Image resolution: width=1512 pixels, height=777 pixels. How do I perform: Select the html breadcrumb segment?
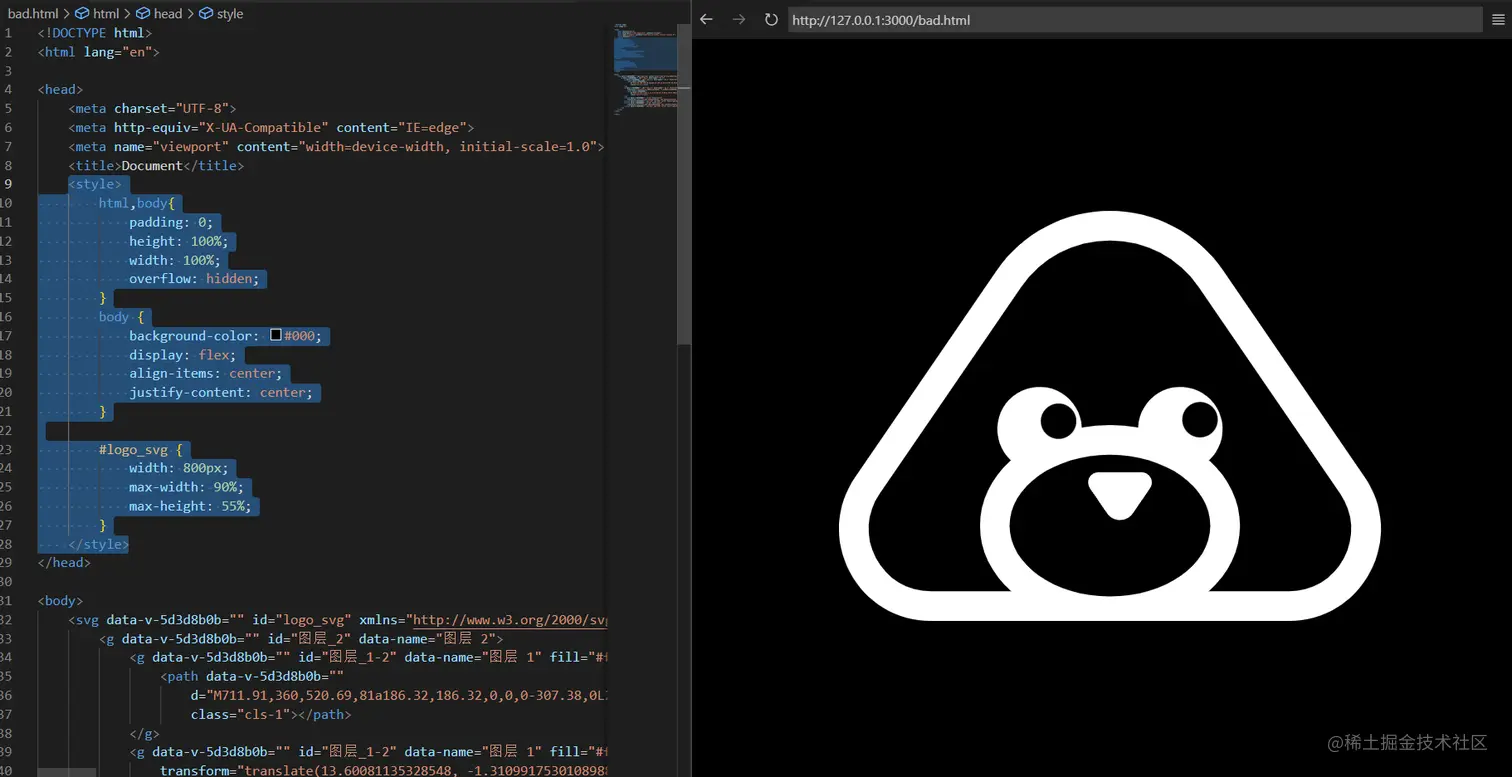tap(97, 13)
